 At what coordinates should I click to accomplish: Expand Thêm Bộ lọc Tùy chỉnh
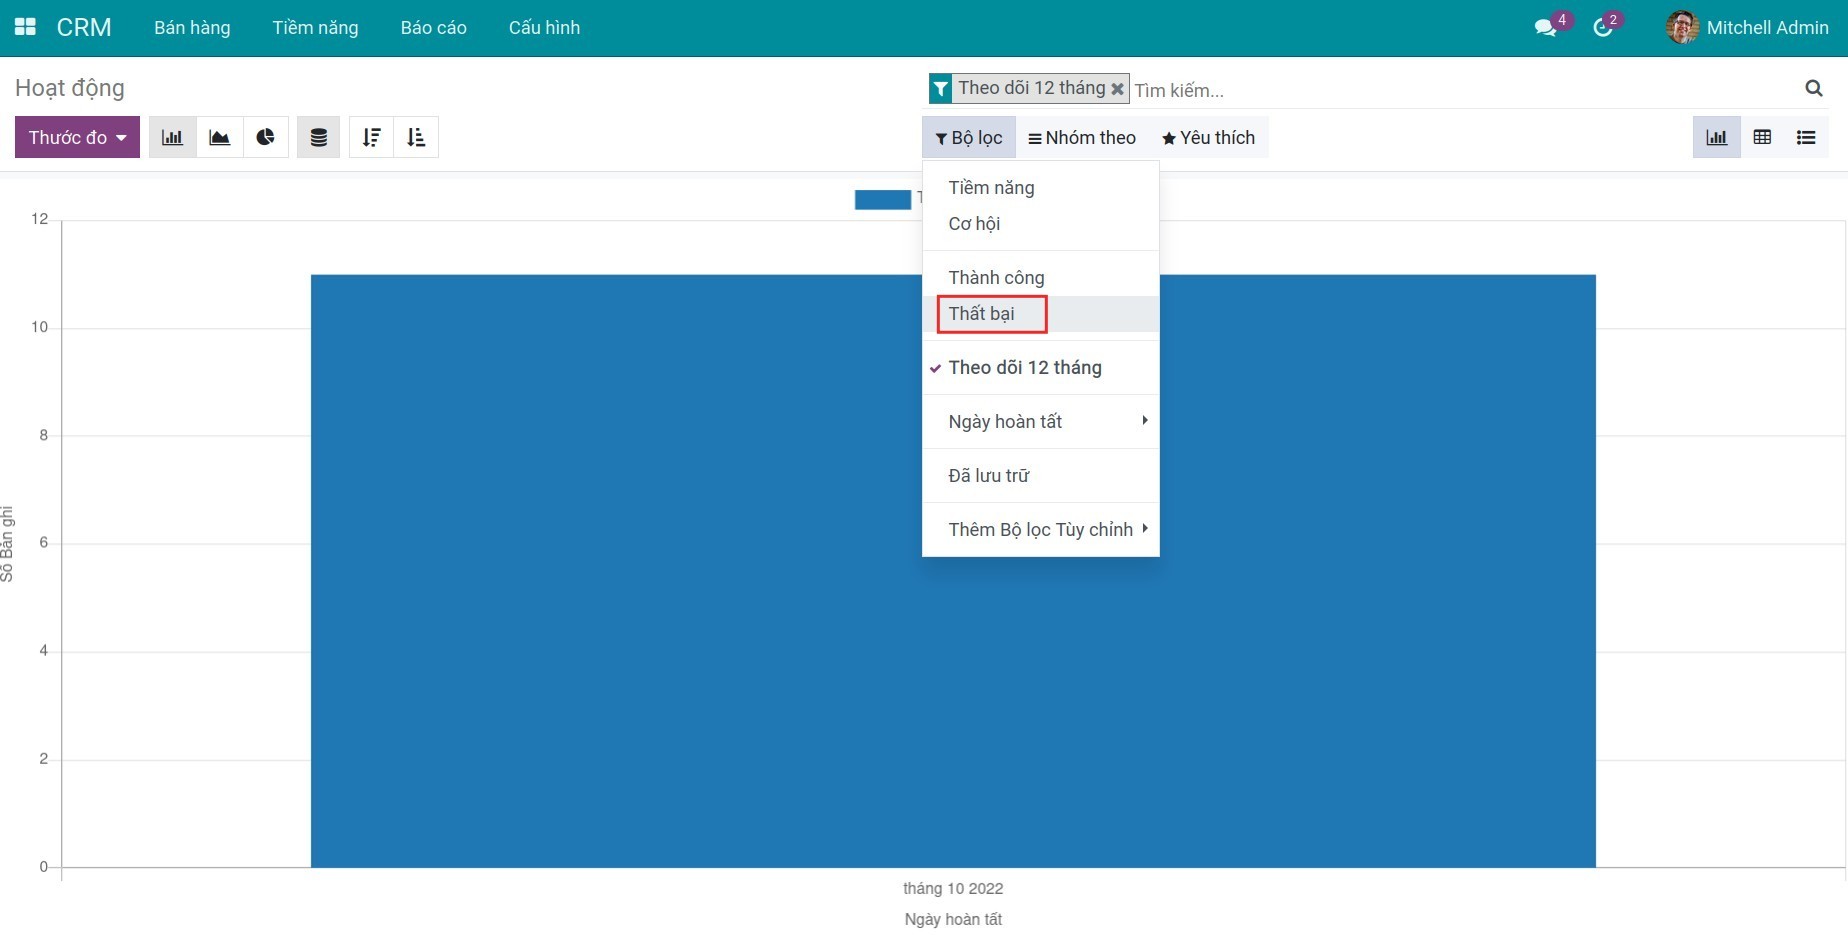tap(1040, 530)
